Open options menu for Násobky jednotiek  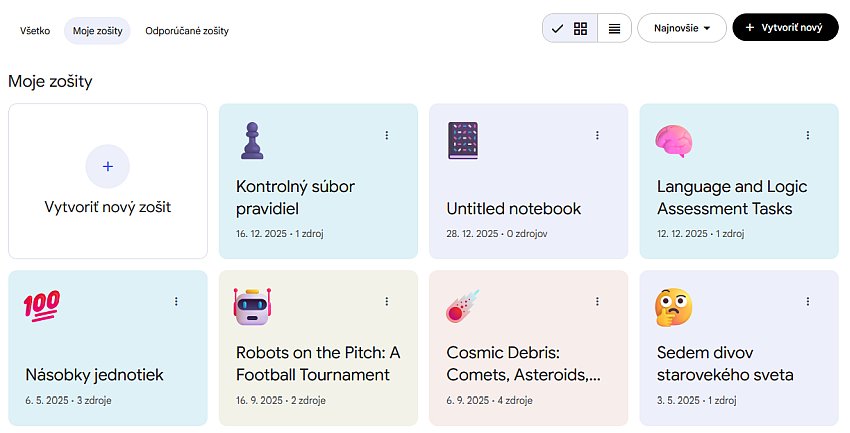176,301
